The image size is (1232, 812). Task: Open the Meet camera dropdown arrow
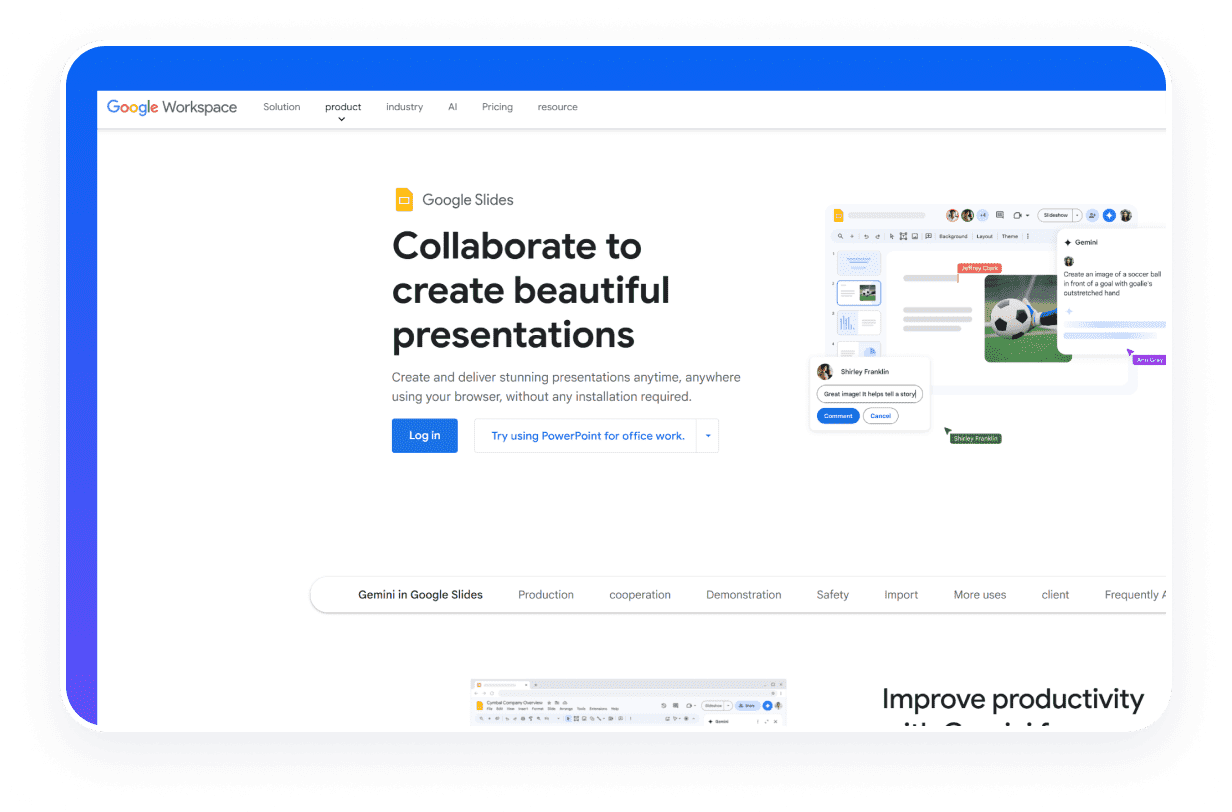1027,215
